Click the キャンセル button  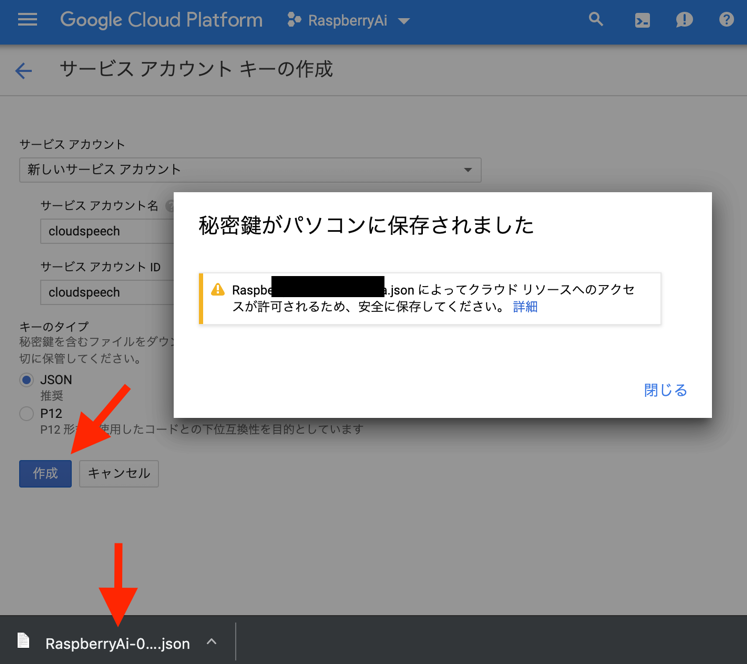[x=119, y=473]
